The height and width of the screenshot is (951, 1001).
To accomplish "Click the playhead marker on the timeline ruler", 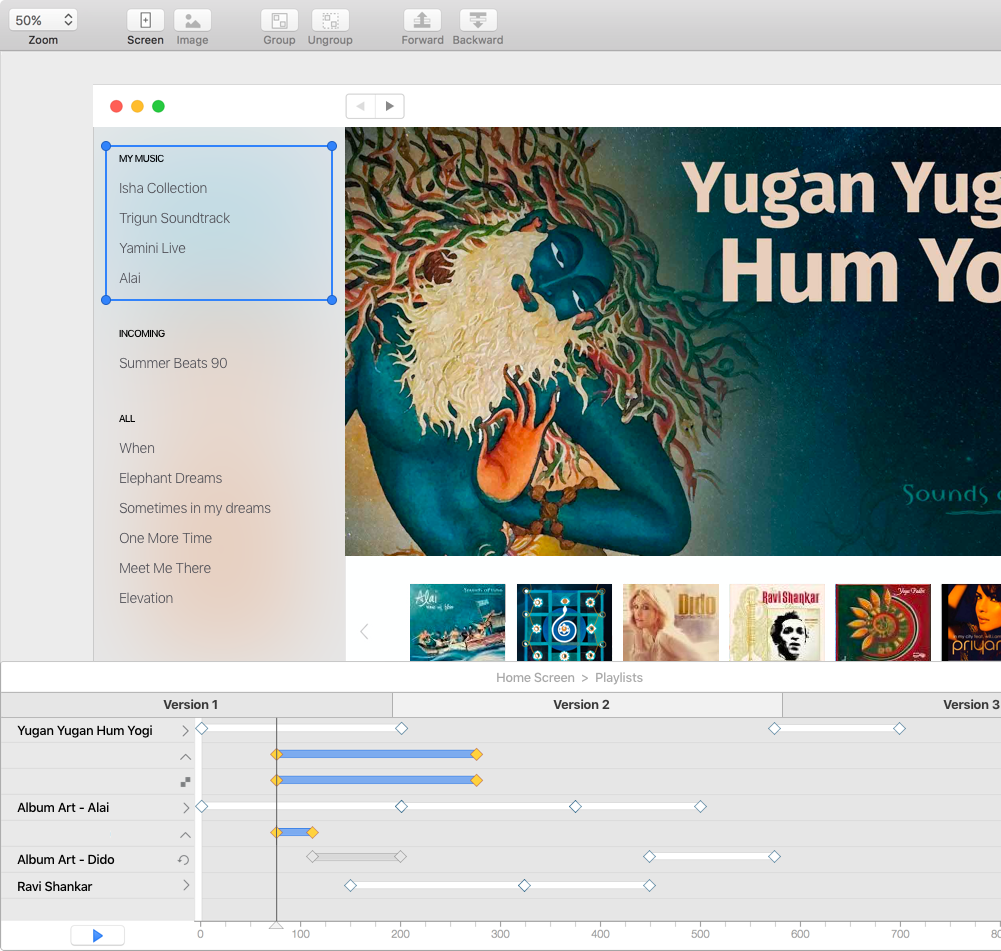I will 276,925.
